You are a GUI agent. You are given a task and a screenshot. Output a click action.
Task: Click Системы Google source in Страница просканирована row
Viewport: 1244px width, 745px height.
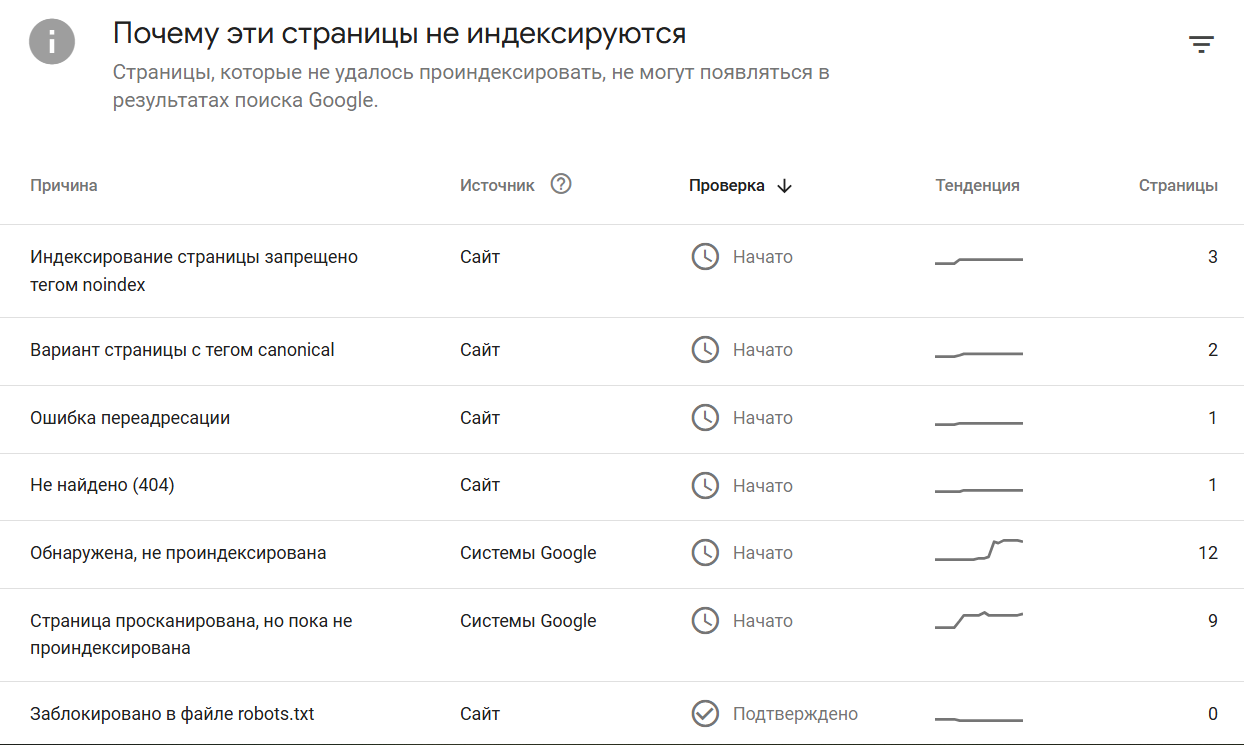528,621
